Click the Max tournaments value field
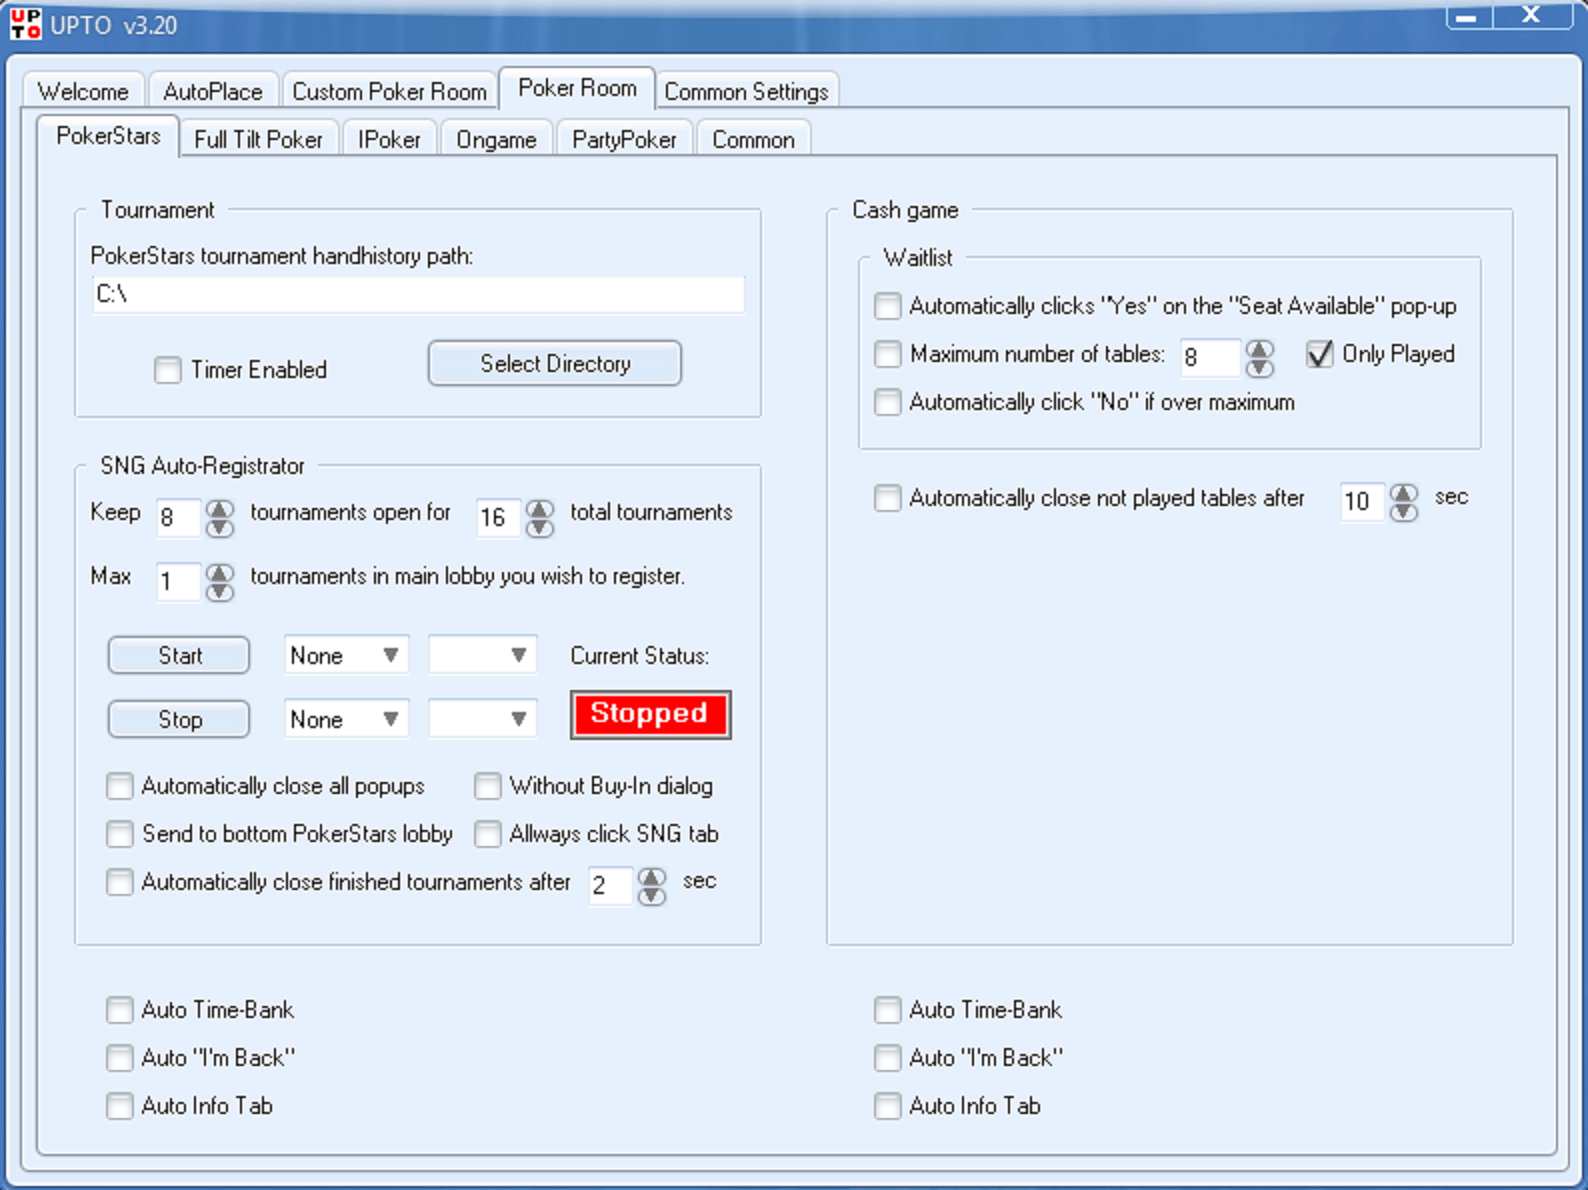The image size is (1588, 1190). (x=180, y=581)
